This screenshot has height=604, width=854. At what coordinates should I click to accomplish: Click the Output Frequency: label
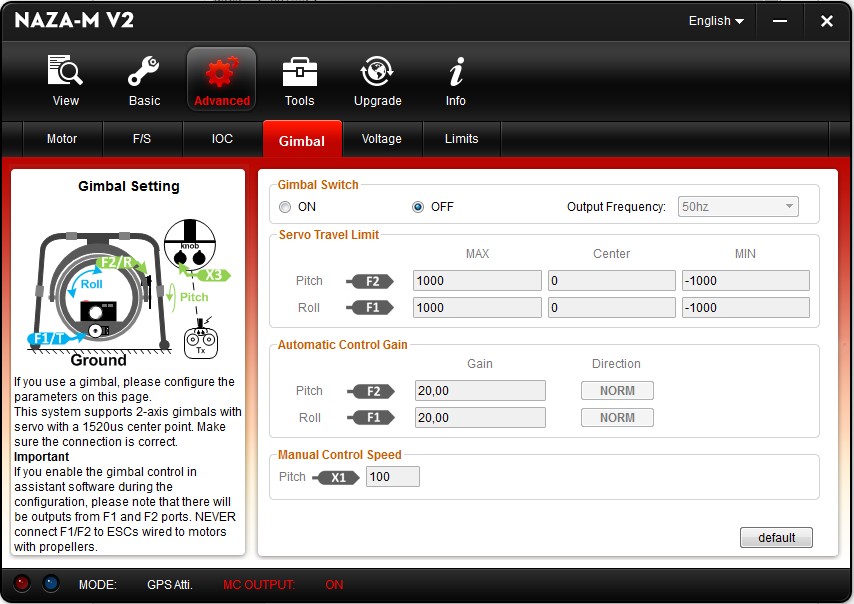(616, 207)
